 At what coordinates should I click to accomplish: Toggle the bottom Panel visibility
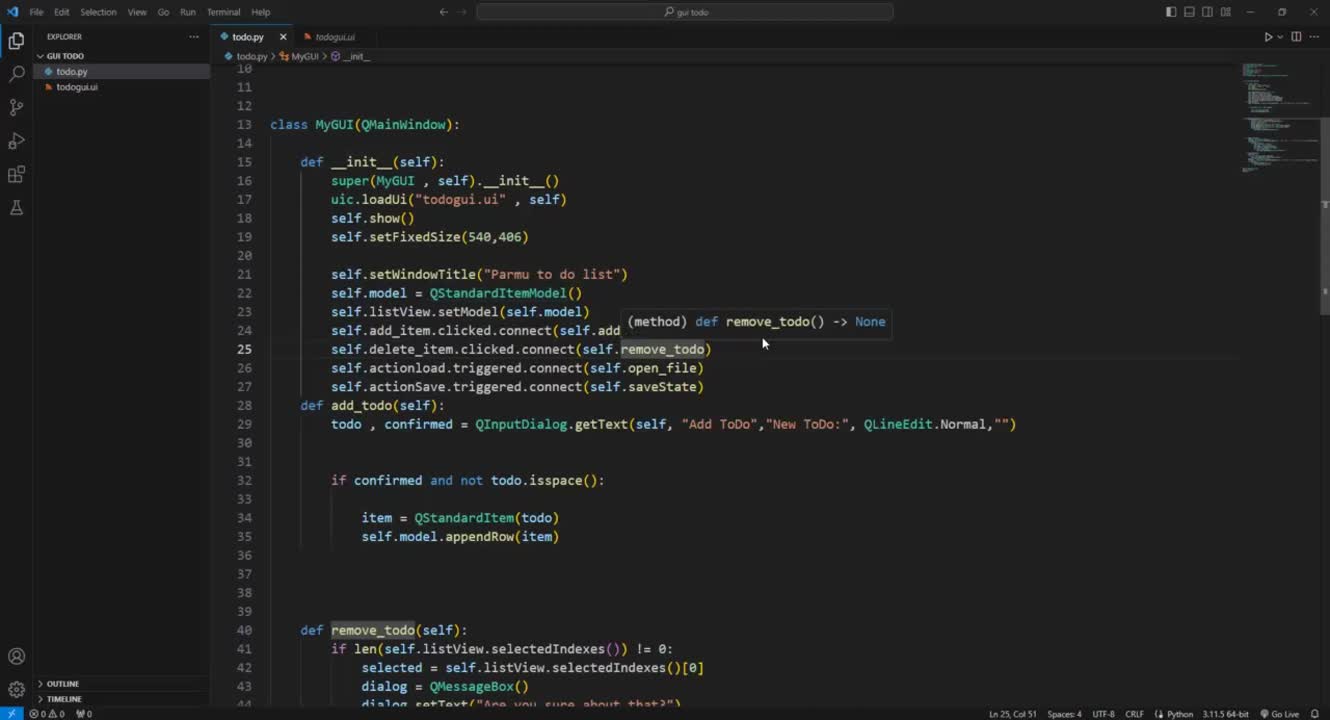click(x=1190, y=12)
